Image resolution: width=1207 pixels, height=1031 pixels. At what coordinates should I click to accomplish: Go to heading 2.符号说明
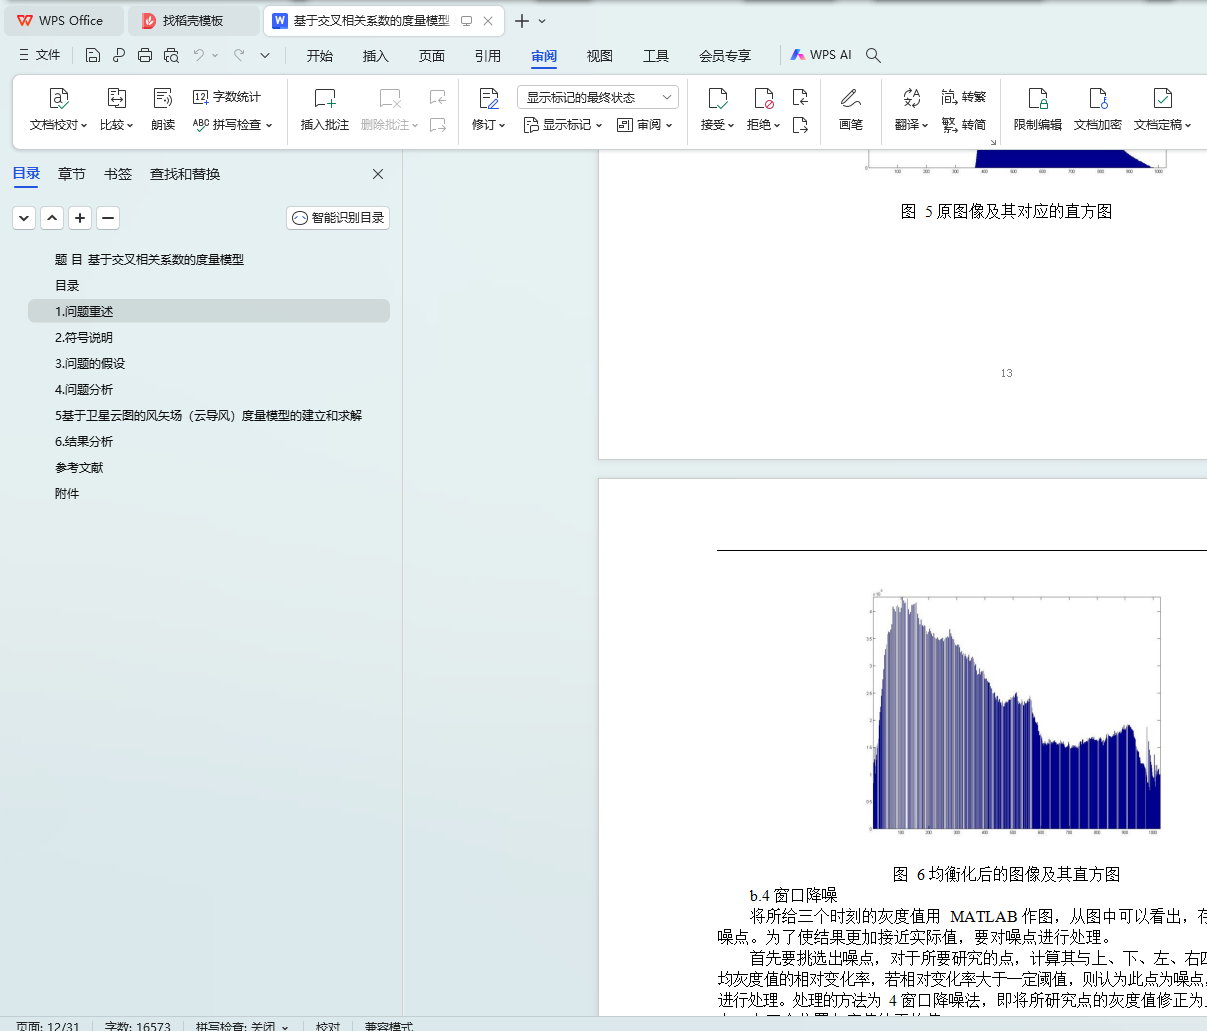pyautogui.click(x=84, y=338)
